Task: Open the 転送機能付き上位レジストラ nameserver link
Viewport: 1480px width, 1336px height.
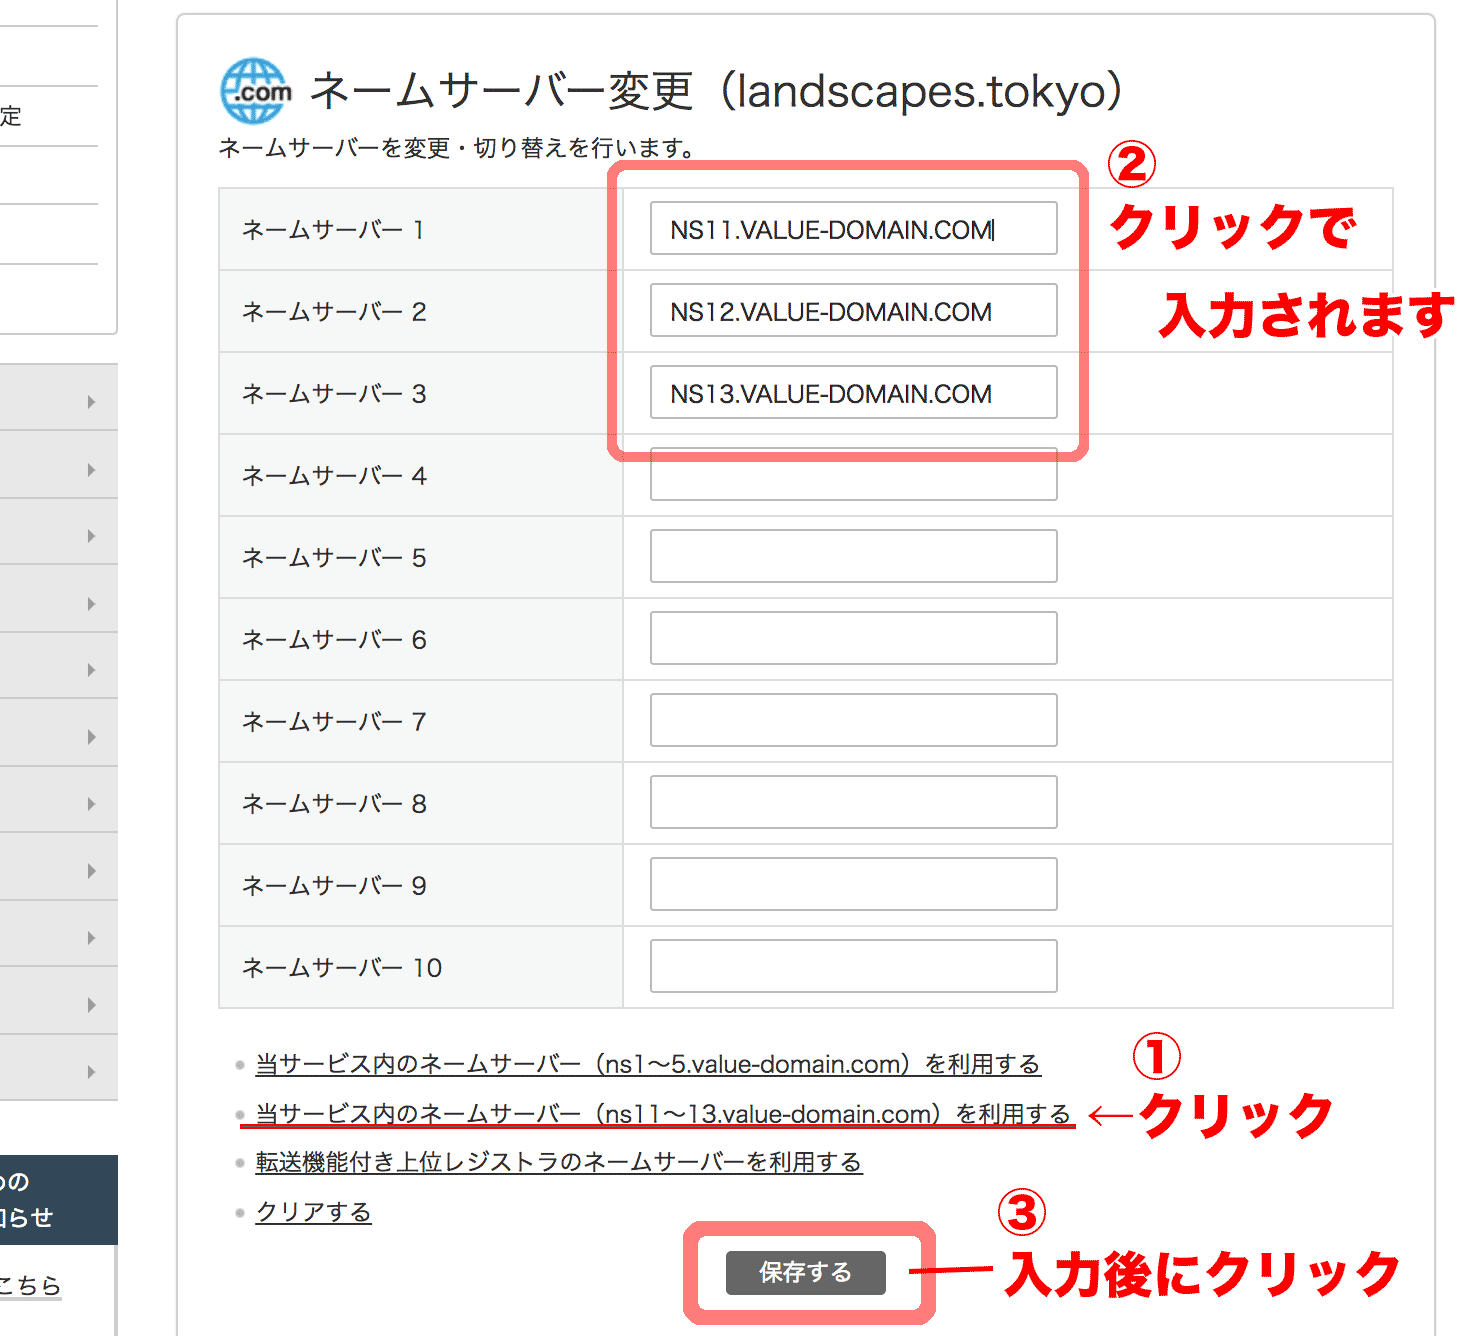Action: [x=559, y=1162]
